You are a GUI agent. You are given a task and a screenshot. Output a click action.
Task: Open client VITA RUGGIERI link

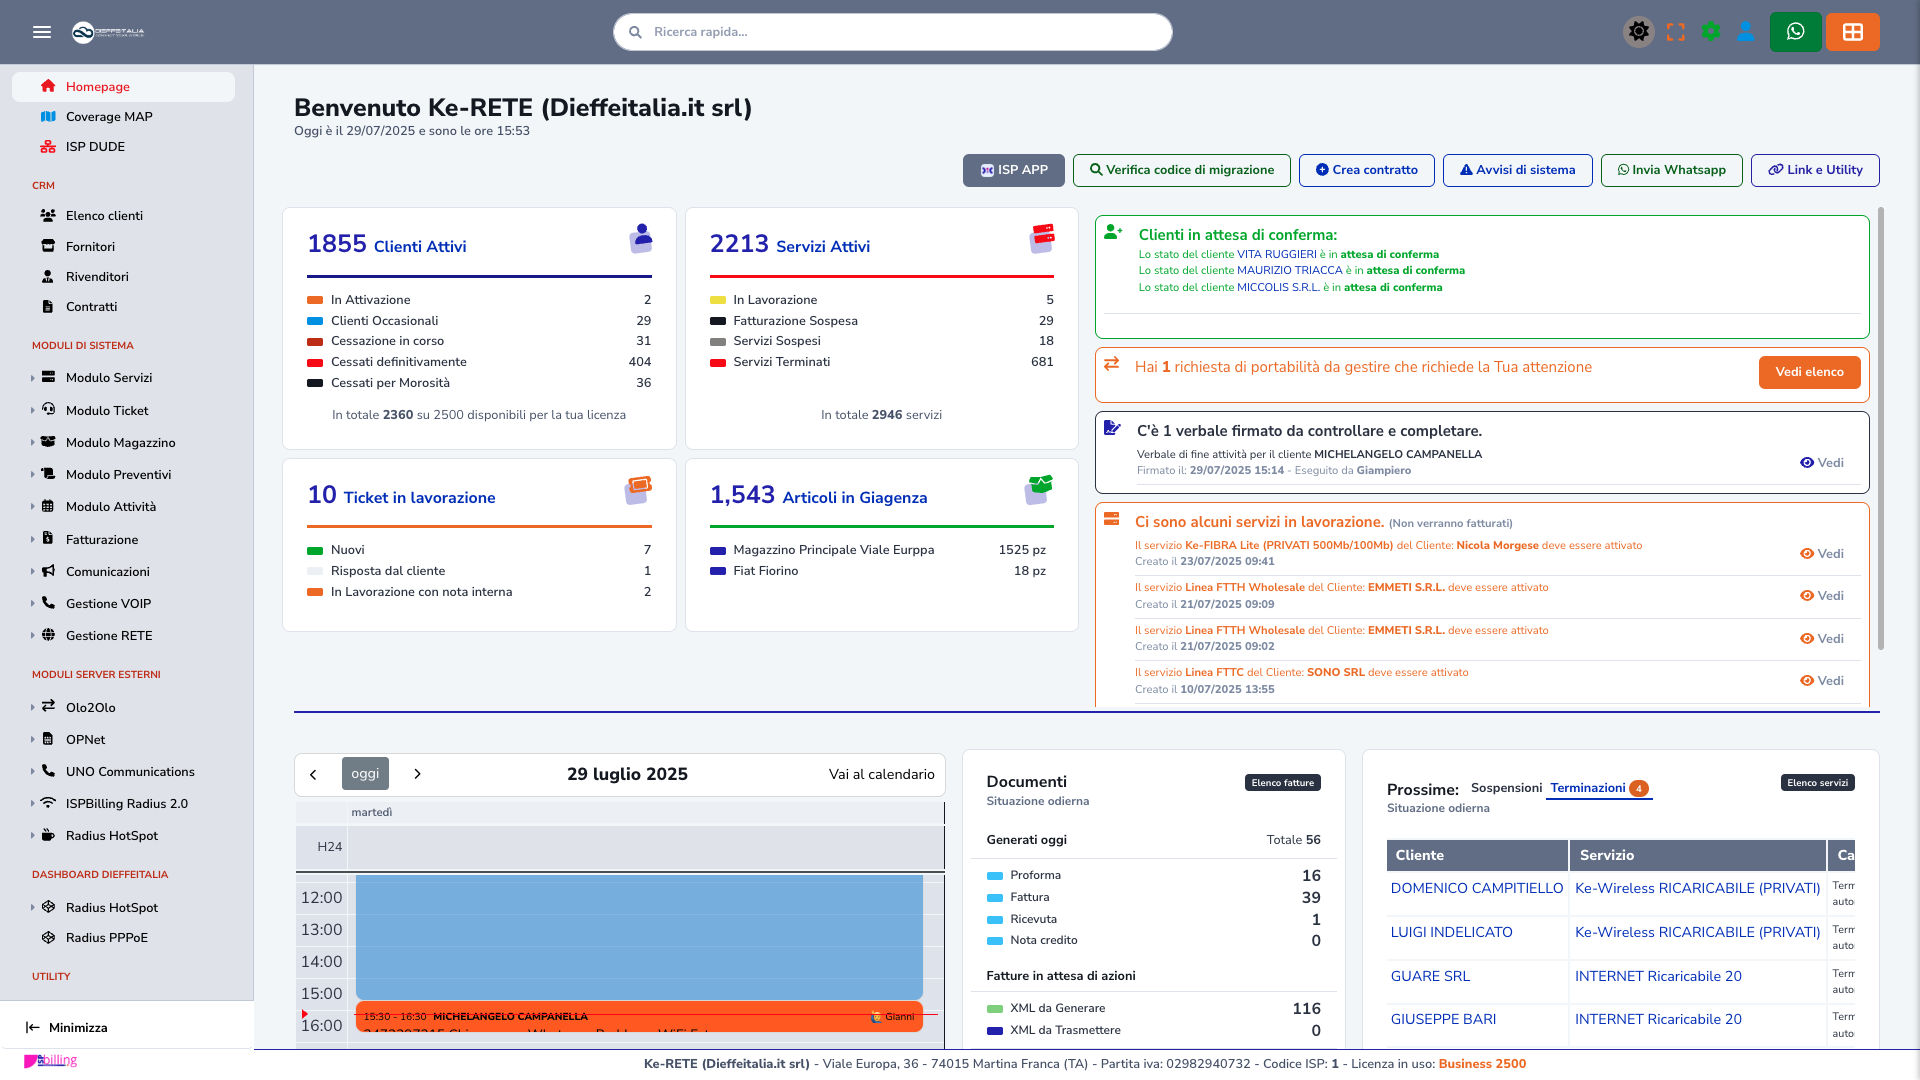1276,255
